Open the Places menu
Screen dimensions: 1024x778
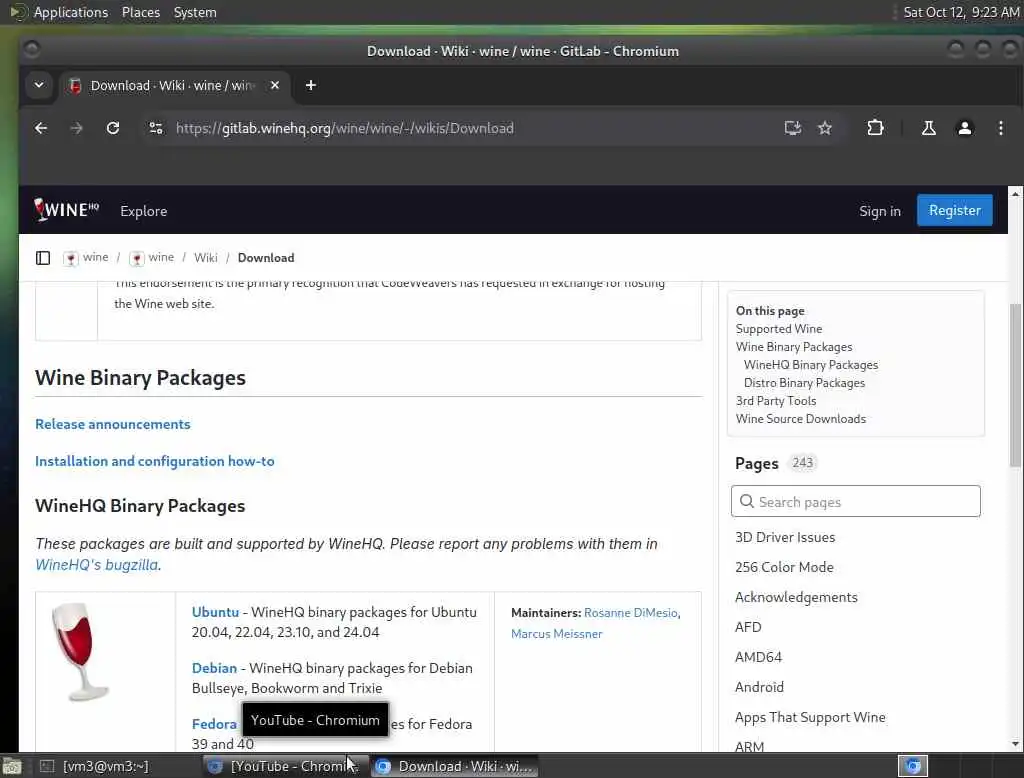coord(141,12)
